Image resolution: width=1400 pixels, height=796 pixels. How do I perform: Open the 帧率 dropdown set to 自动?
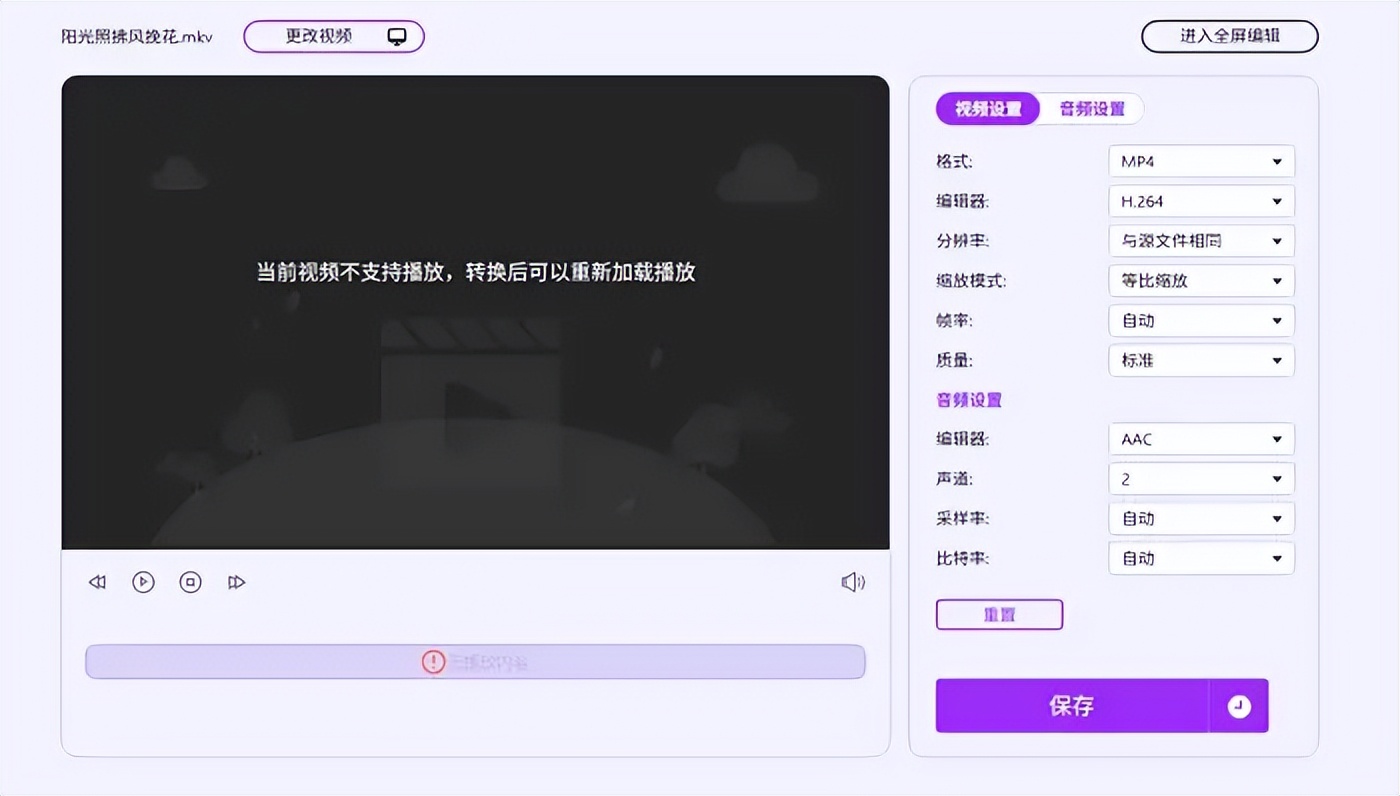1200,320
